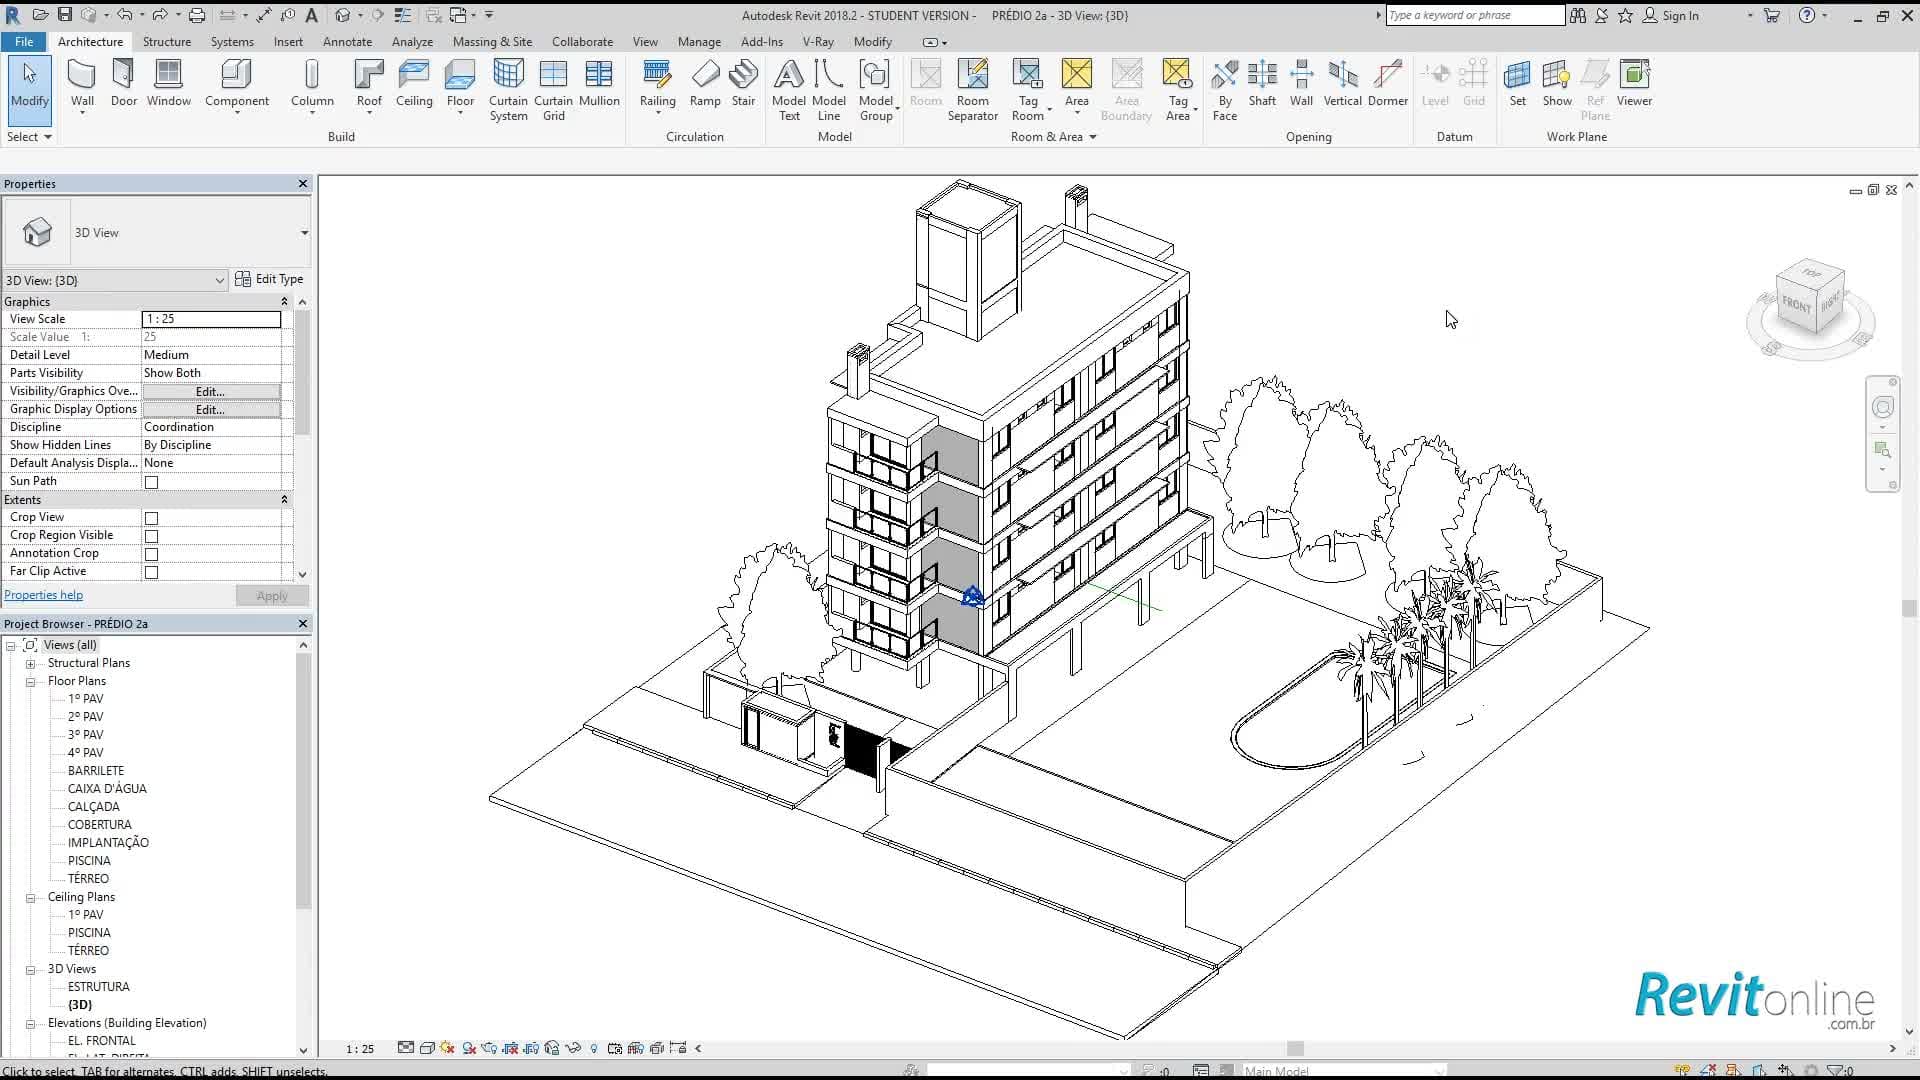Click the Visual Style icon in view control bar

pyautogui.click(x=427, y=1048)
